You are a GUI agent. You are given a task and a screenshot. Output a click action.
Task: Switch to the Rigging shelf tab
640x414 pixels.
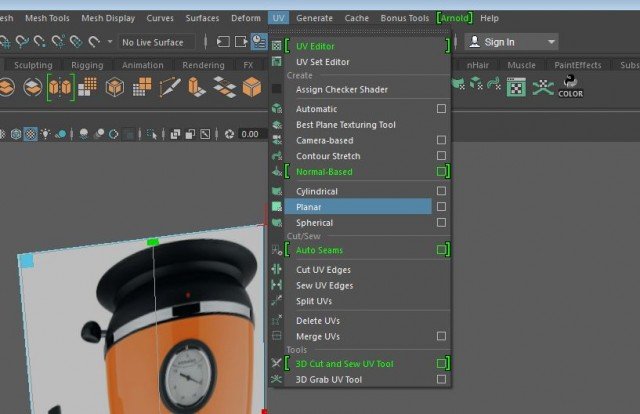(x=87, y=65)
